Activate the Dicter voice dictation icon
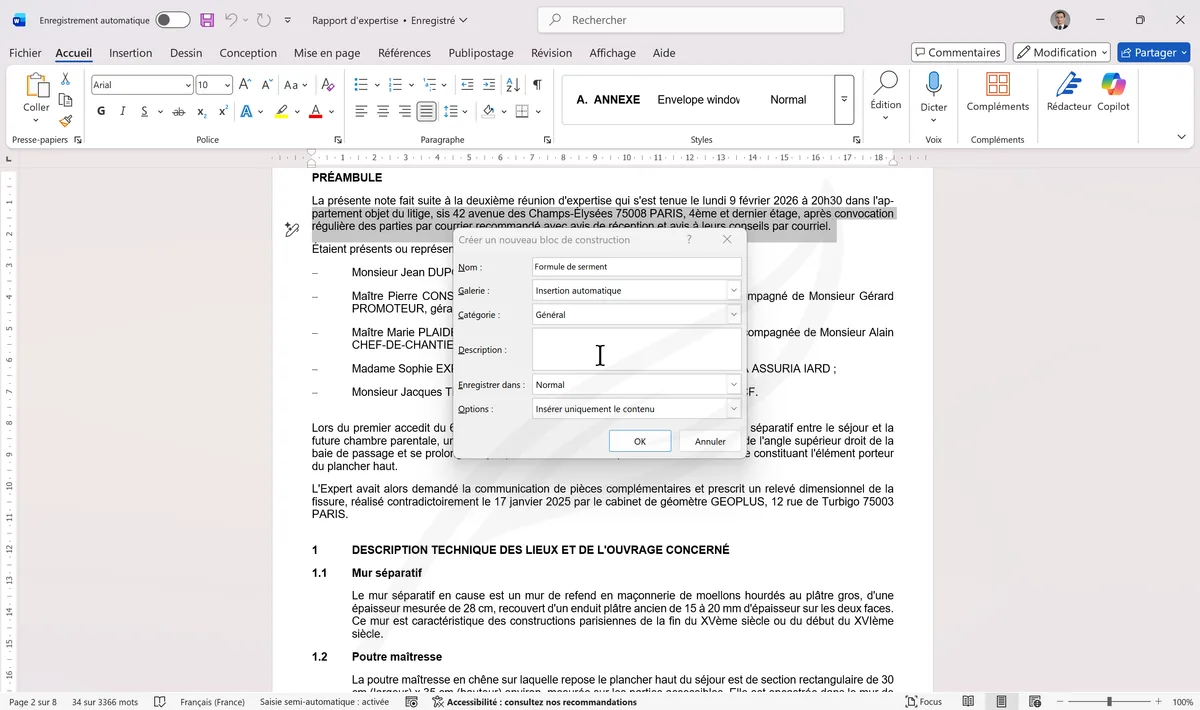The image size is (1200, 710). tap(933, 95)
